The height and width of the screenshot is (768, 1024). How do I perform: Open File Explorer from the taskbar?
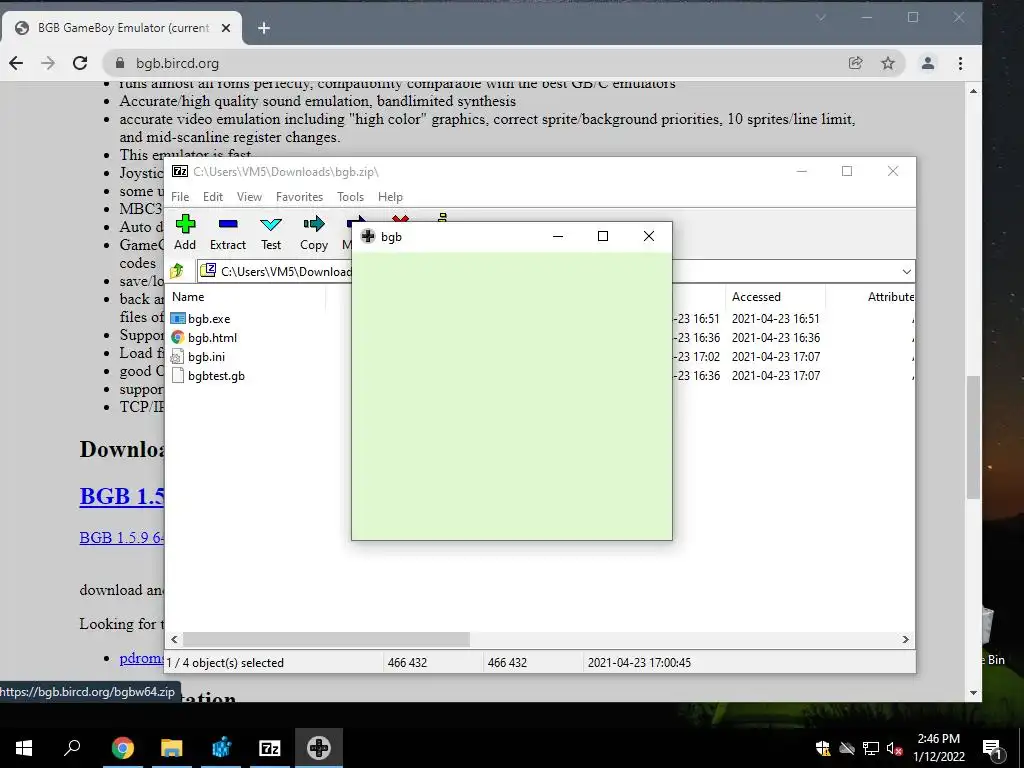[172, 748]
